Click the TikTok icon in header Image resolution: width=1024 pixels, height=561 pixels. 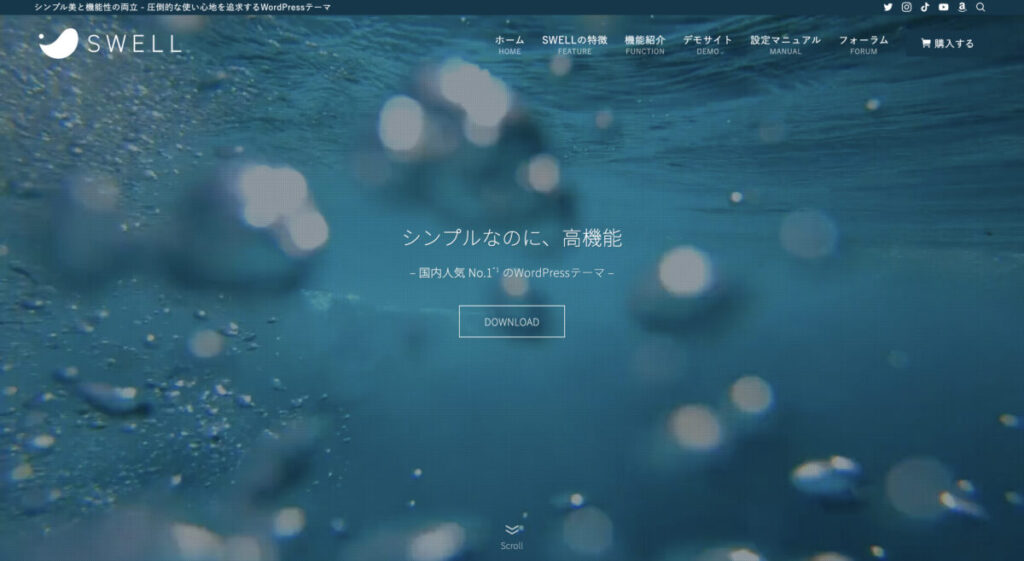tap(925, 7)
